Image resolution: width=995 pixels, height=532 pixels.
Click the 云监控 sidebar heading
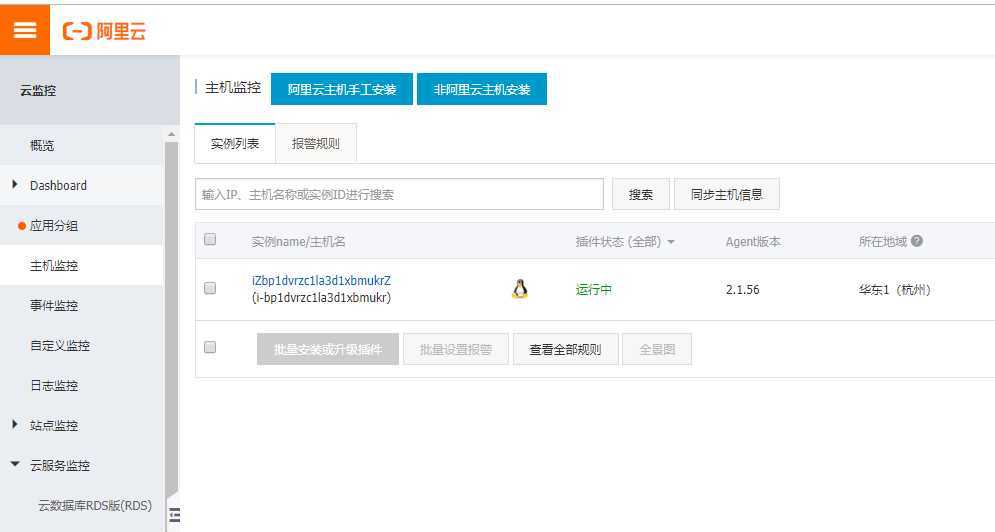click(x=38, y=90)
